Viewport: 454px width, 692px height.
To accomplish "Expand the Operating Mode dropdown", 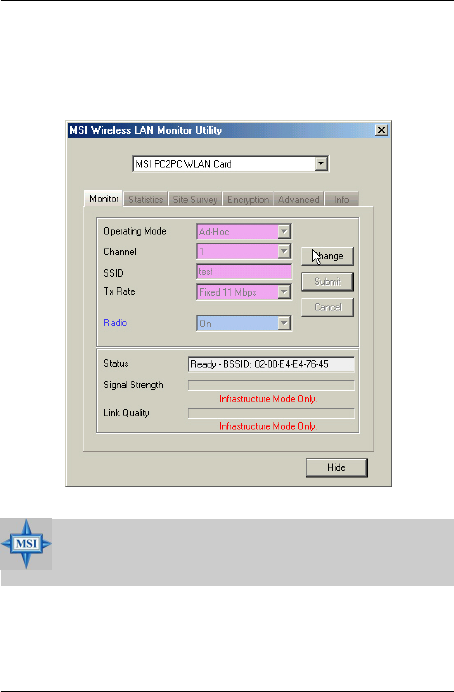I will pos(284,231).
